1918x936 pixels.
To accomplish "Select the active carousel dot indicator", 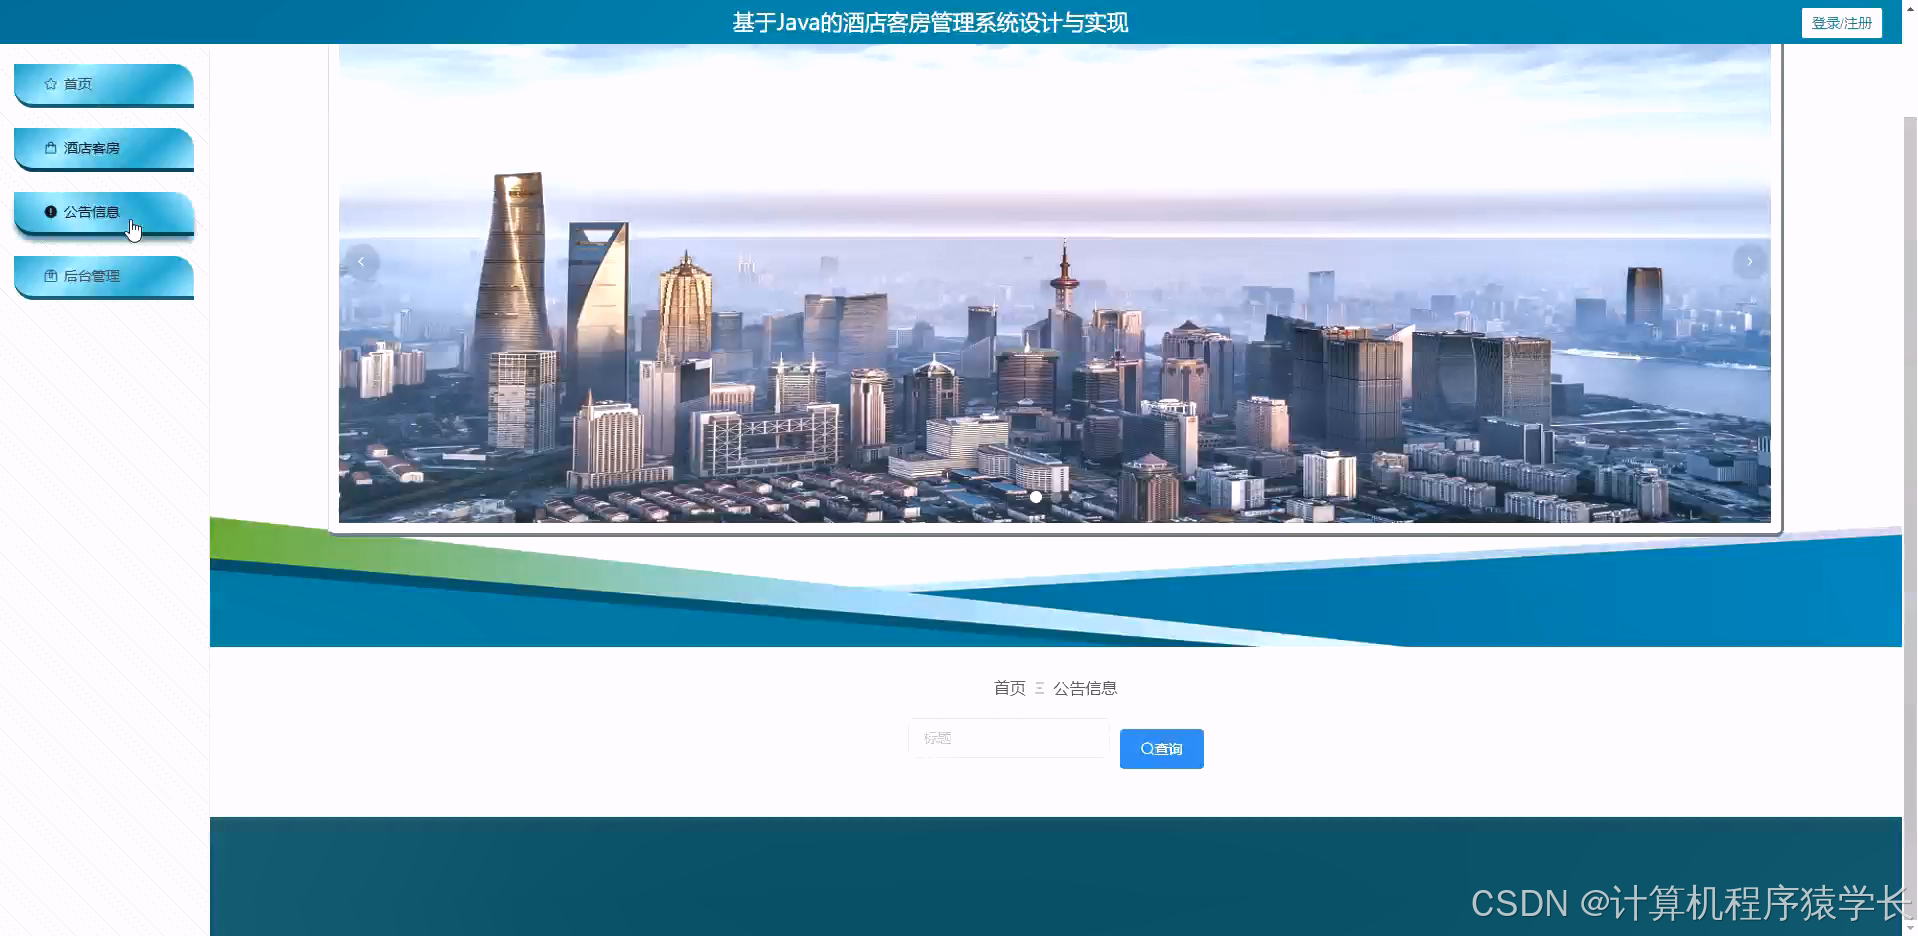I will coord(1037,497).
